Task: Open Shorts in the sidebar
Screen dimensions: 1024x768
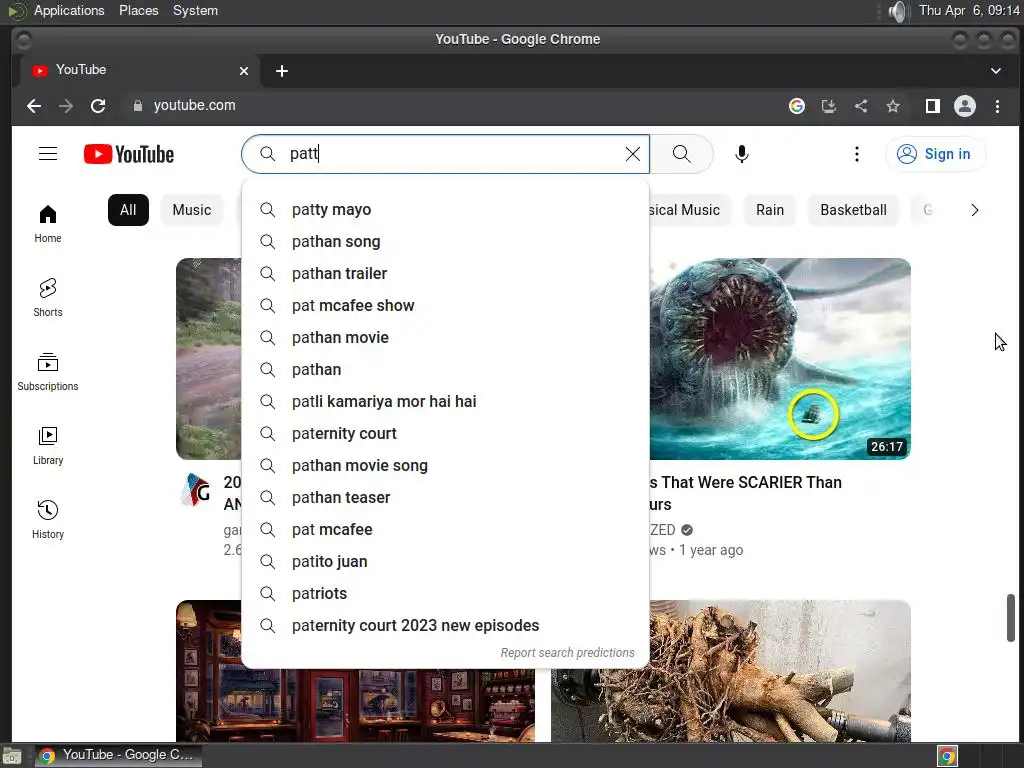Action: 48,297
